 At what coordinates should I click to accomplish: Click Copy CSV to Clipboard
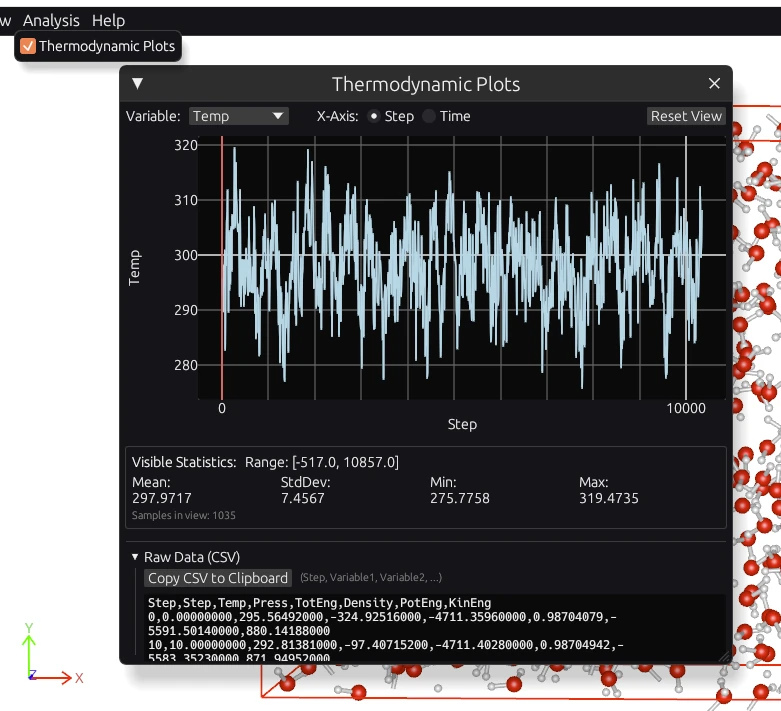click(x=218, y=578)
